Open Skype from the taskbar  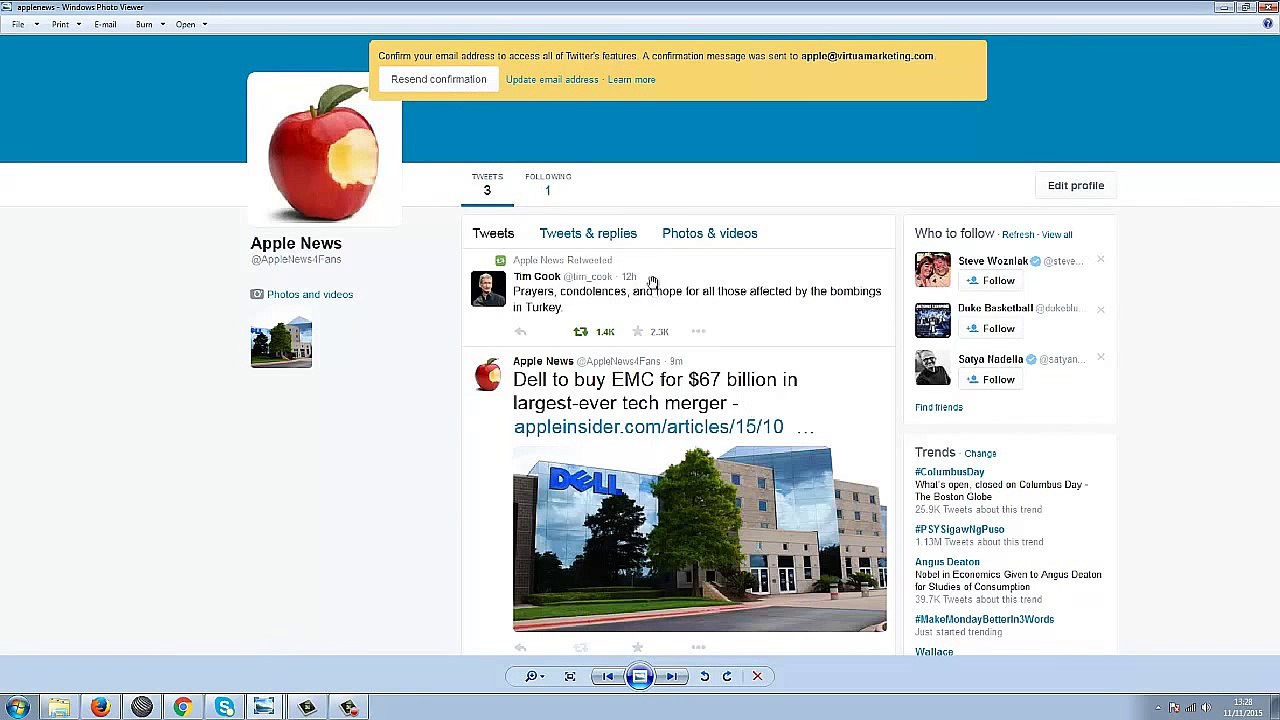coord(224,707)
